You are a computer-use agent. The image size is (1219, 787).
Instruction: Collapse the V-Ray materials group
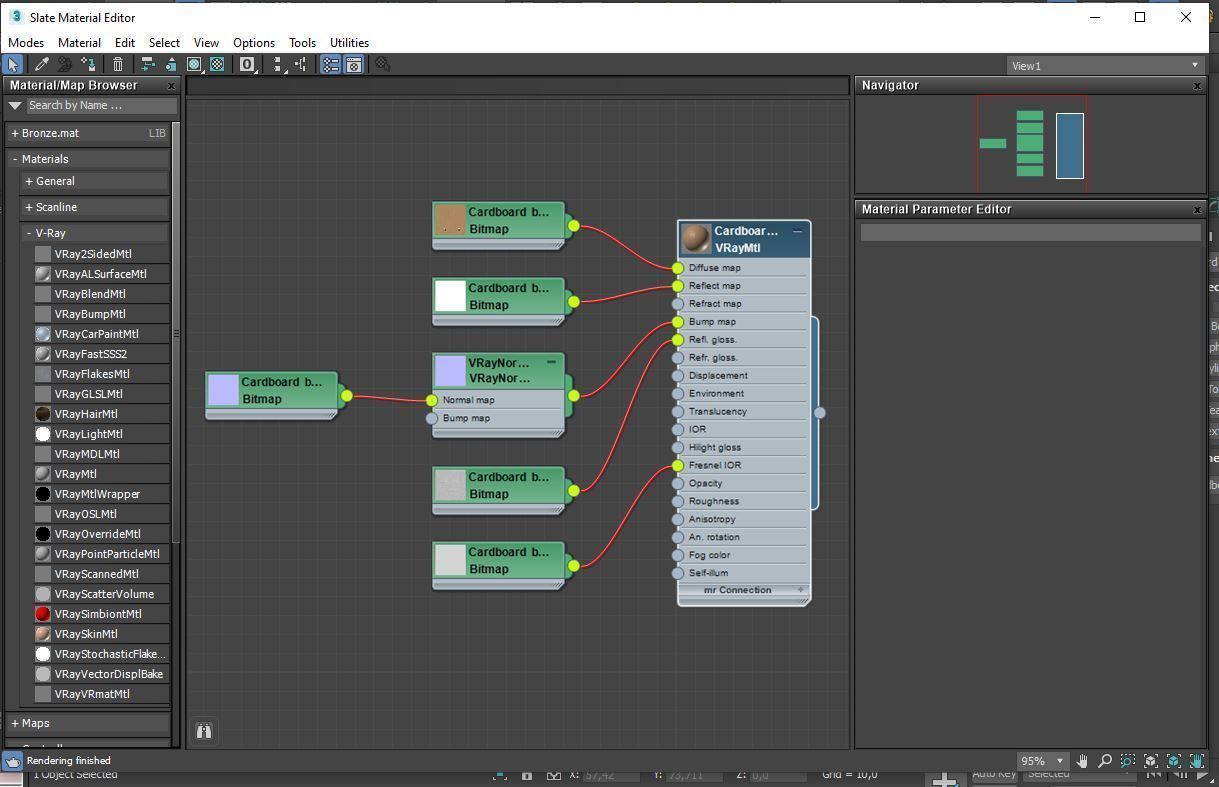pyautogui.click(x=29, y=233)
